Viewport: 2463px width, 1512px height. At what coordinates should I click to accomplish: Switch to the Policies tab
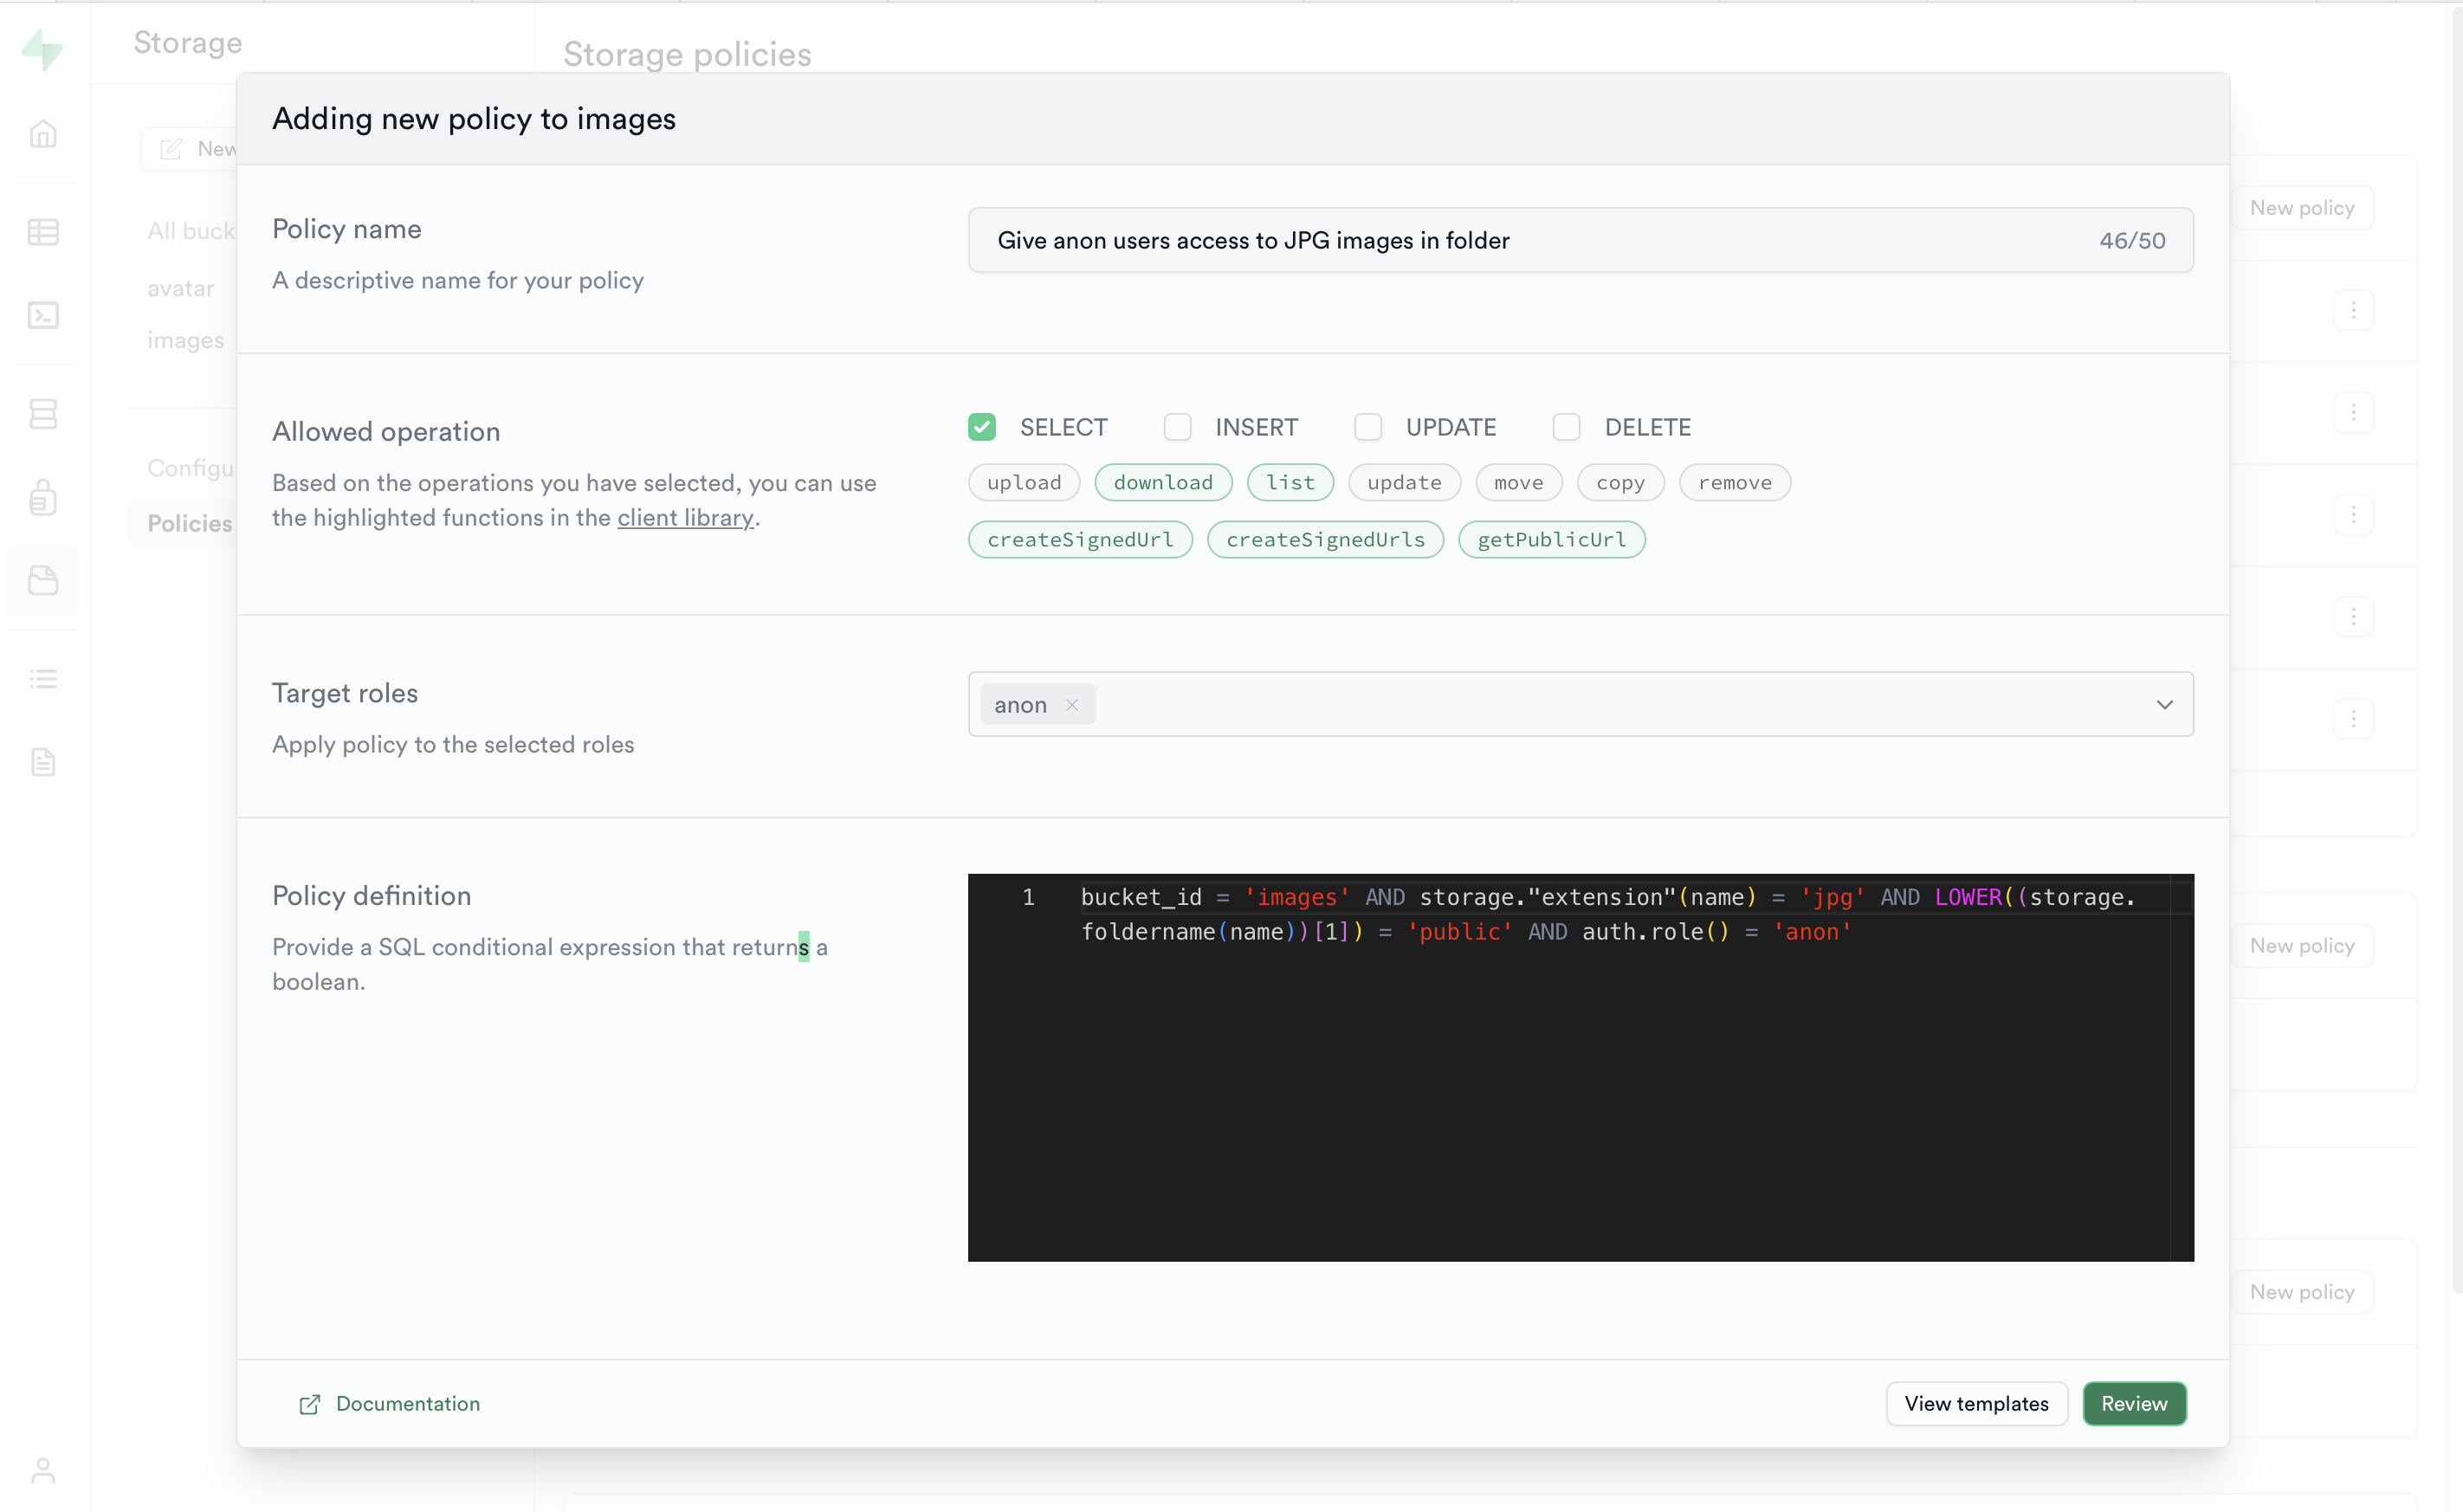(190, 523)
